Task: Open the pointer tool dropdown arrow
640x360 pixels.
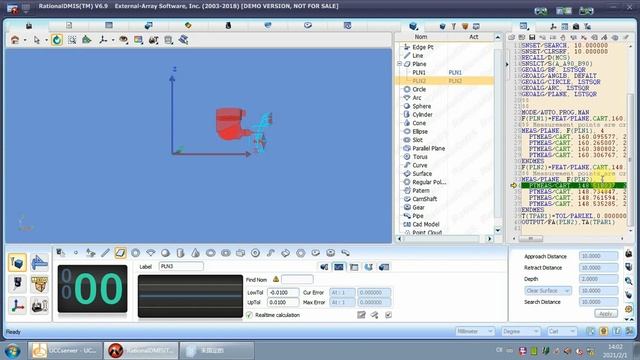Action: pos(46,40)
